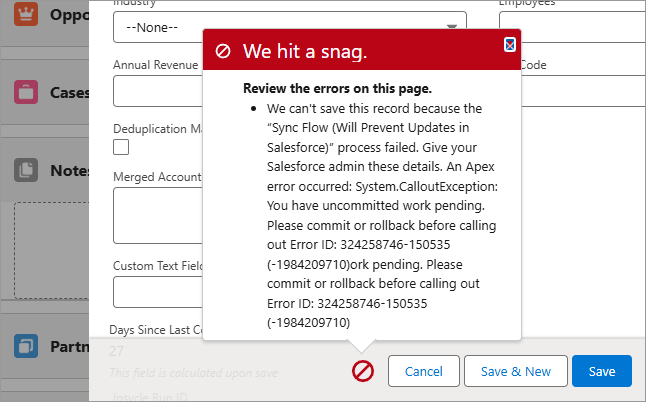Click the Employees input field

572,27
